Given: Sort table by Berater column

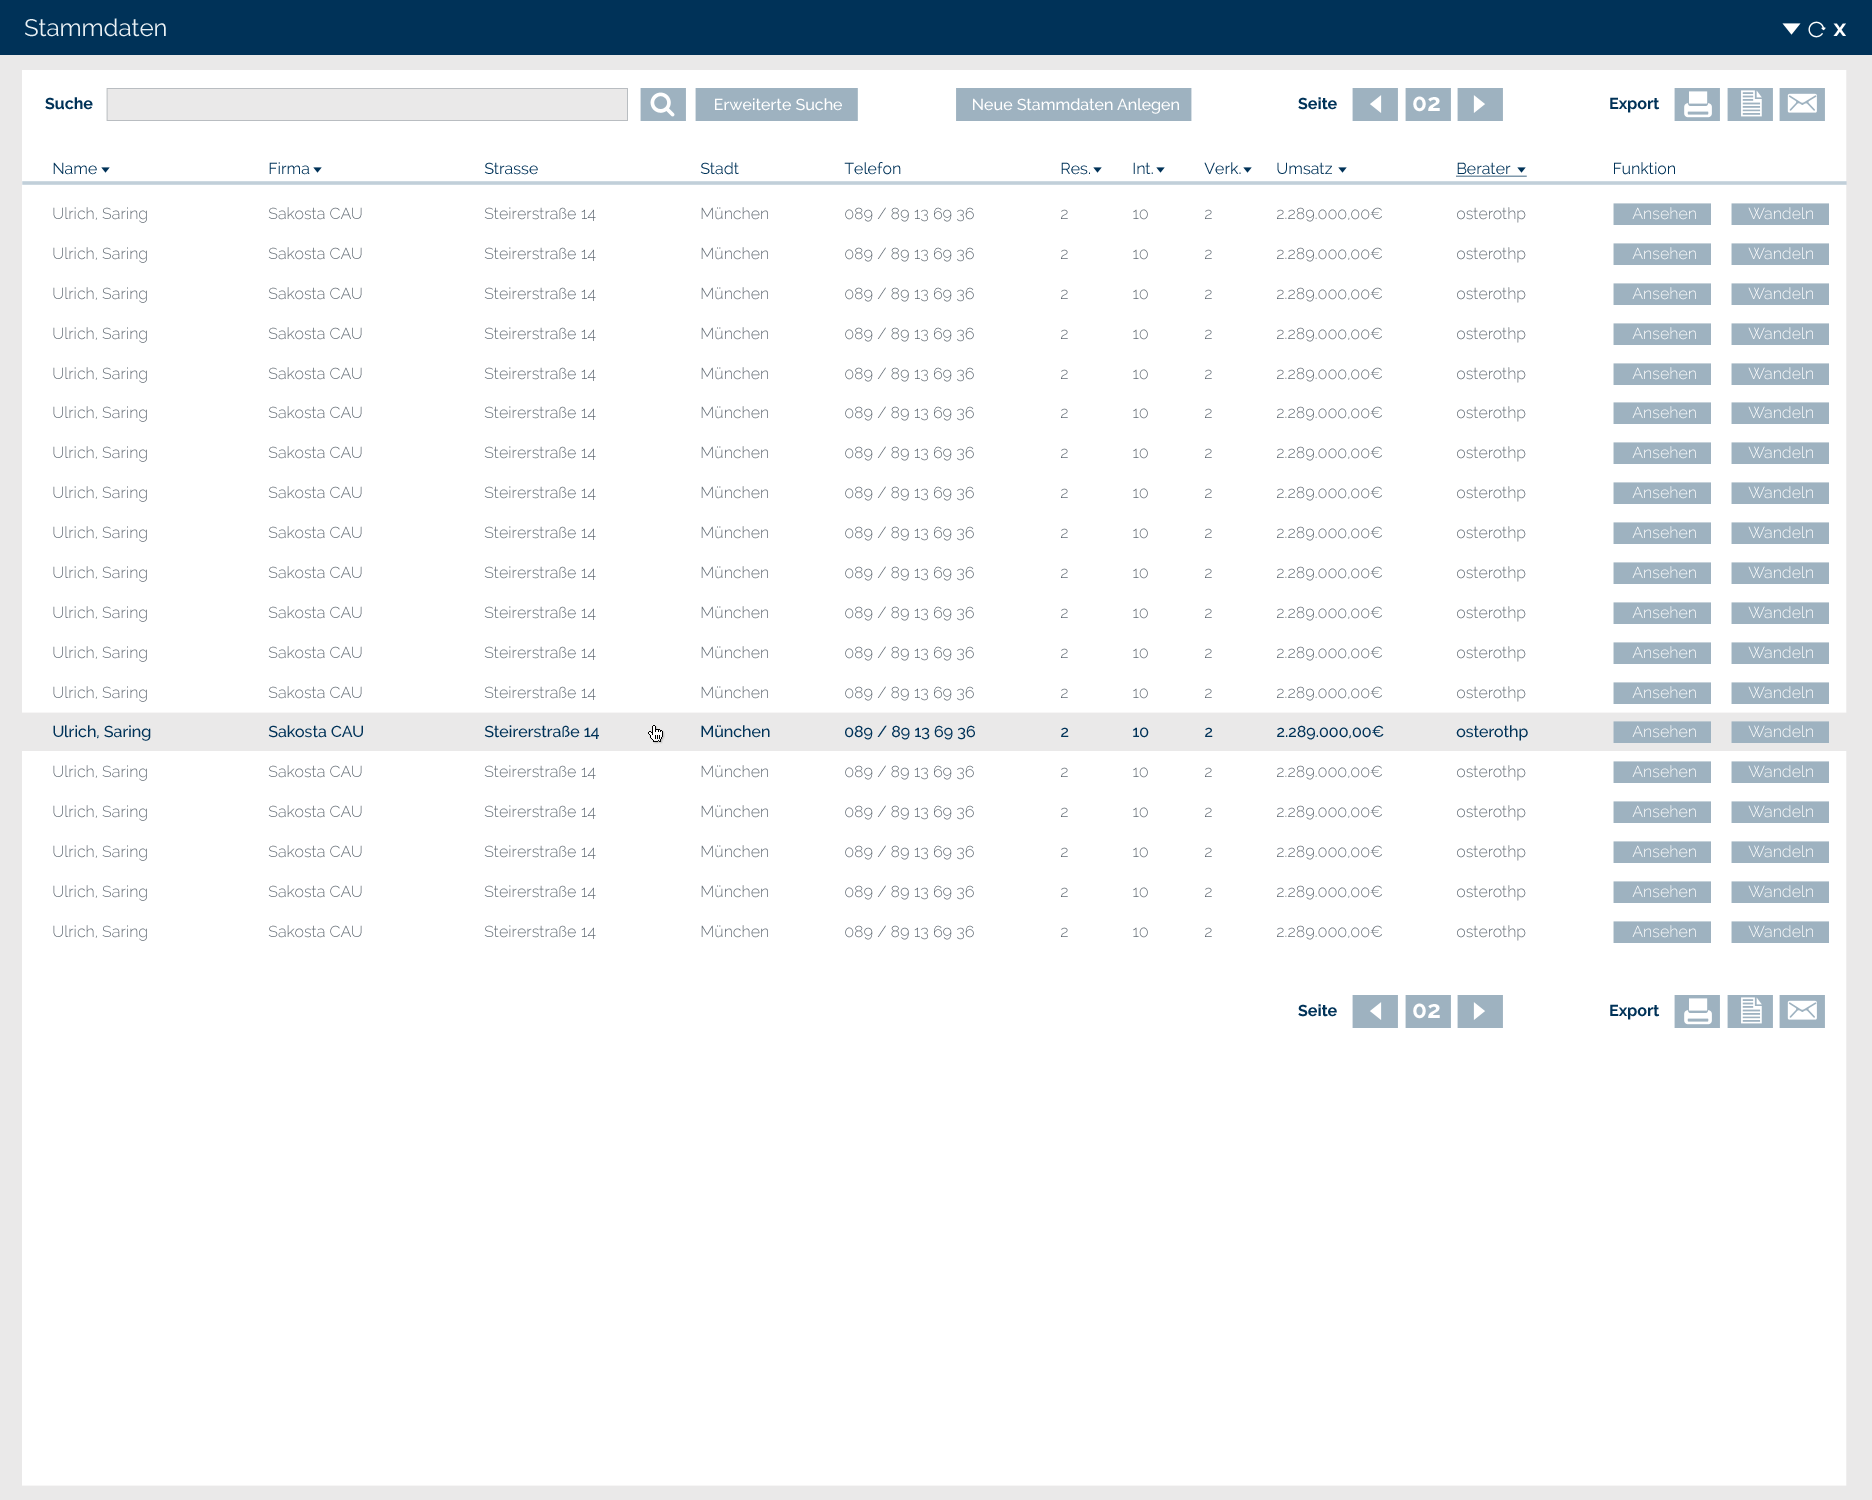Looking at the screenshot, I should click(x=1490, y=169).
